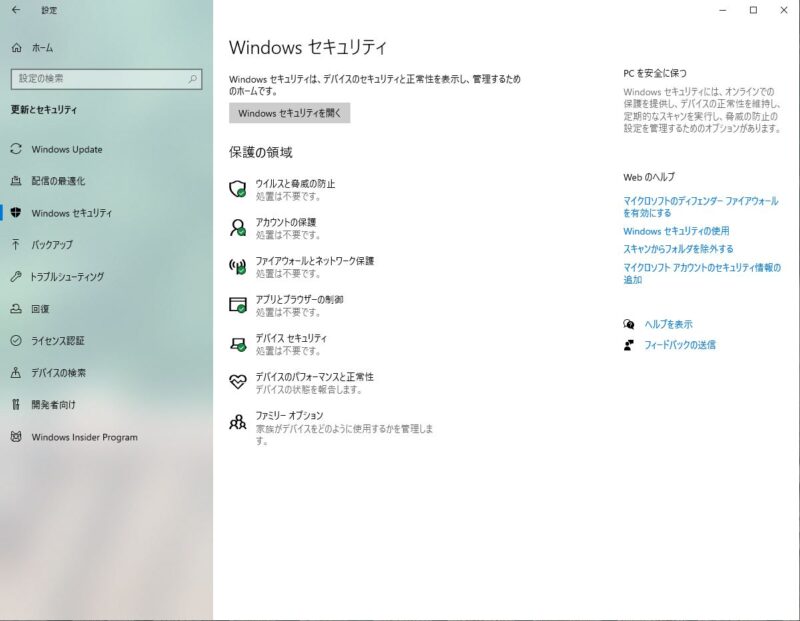Minimize the Settings window
800x621 pixels.
722,10
